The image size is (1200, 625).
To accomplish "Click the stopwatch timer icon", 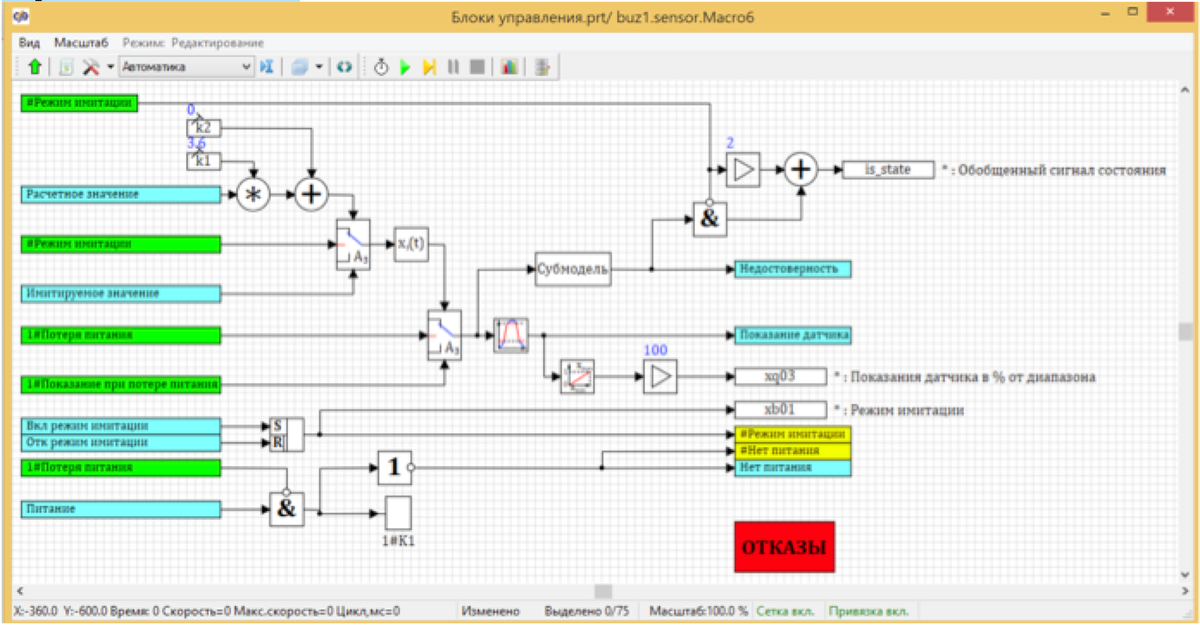I will pos(381,67).
